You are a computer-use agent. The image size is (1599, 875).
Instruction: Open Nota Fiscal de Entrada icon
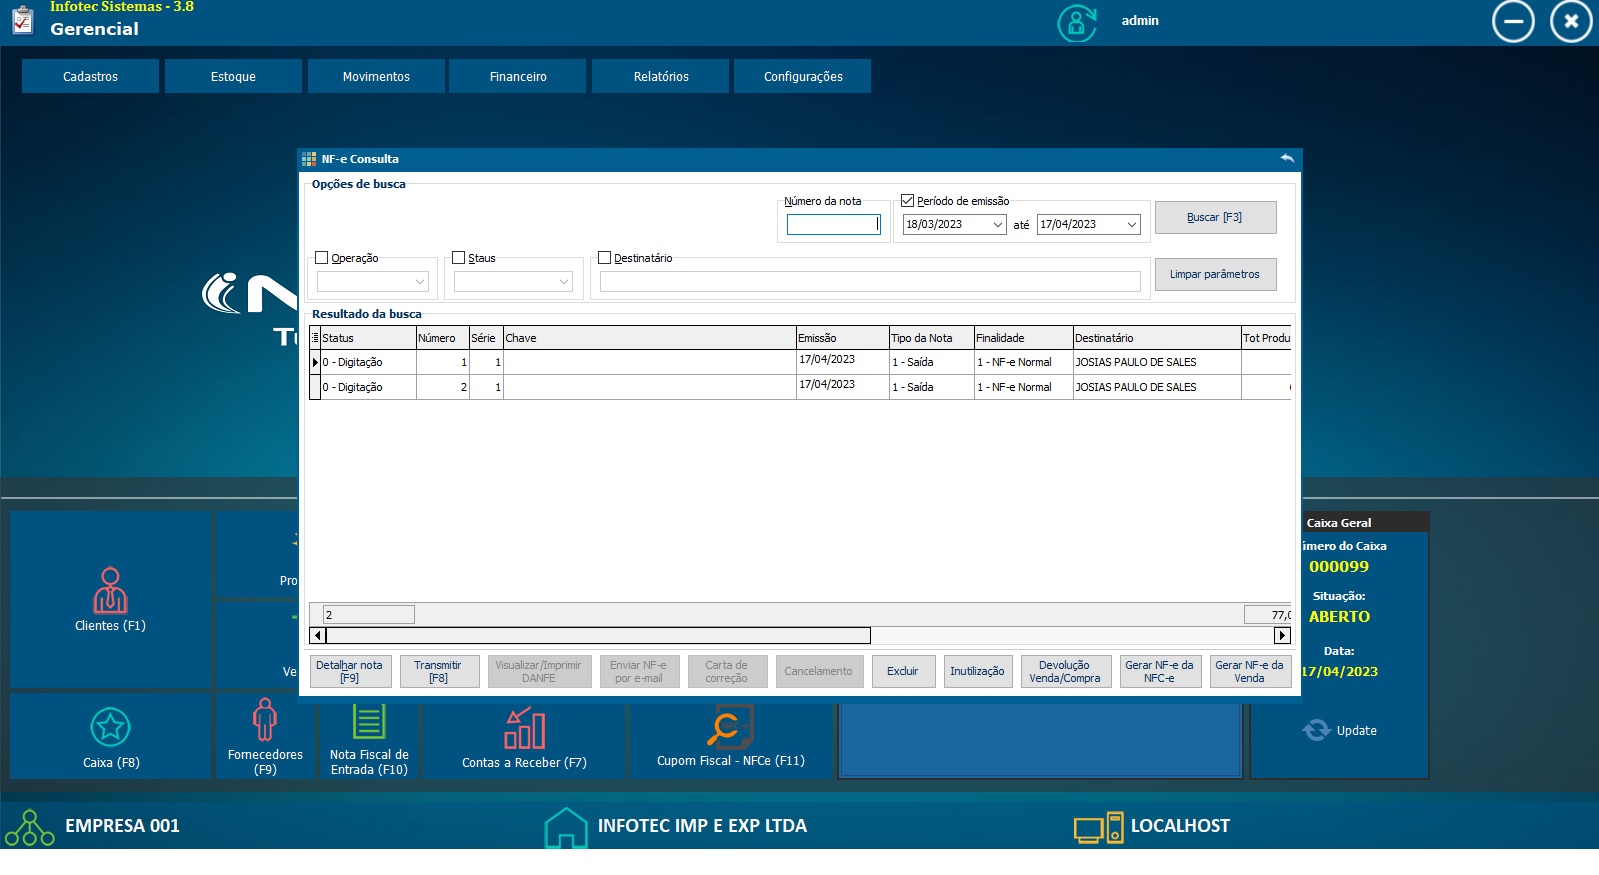[368, 722]
